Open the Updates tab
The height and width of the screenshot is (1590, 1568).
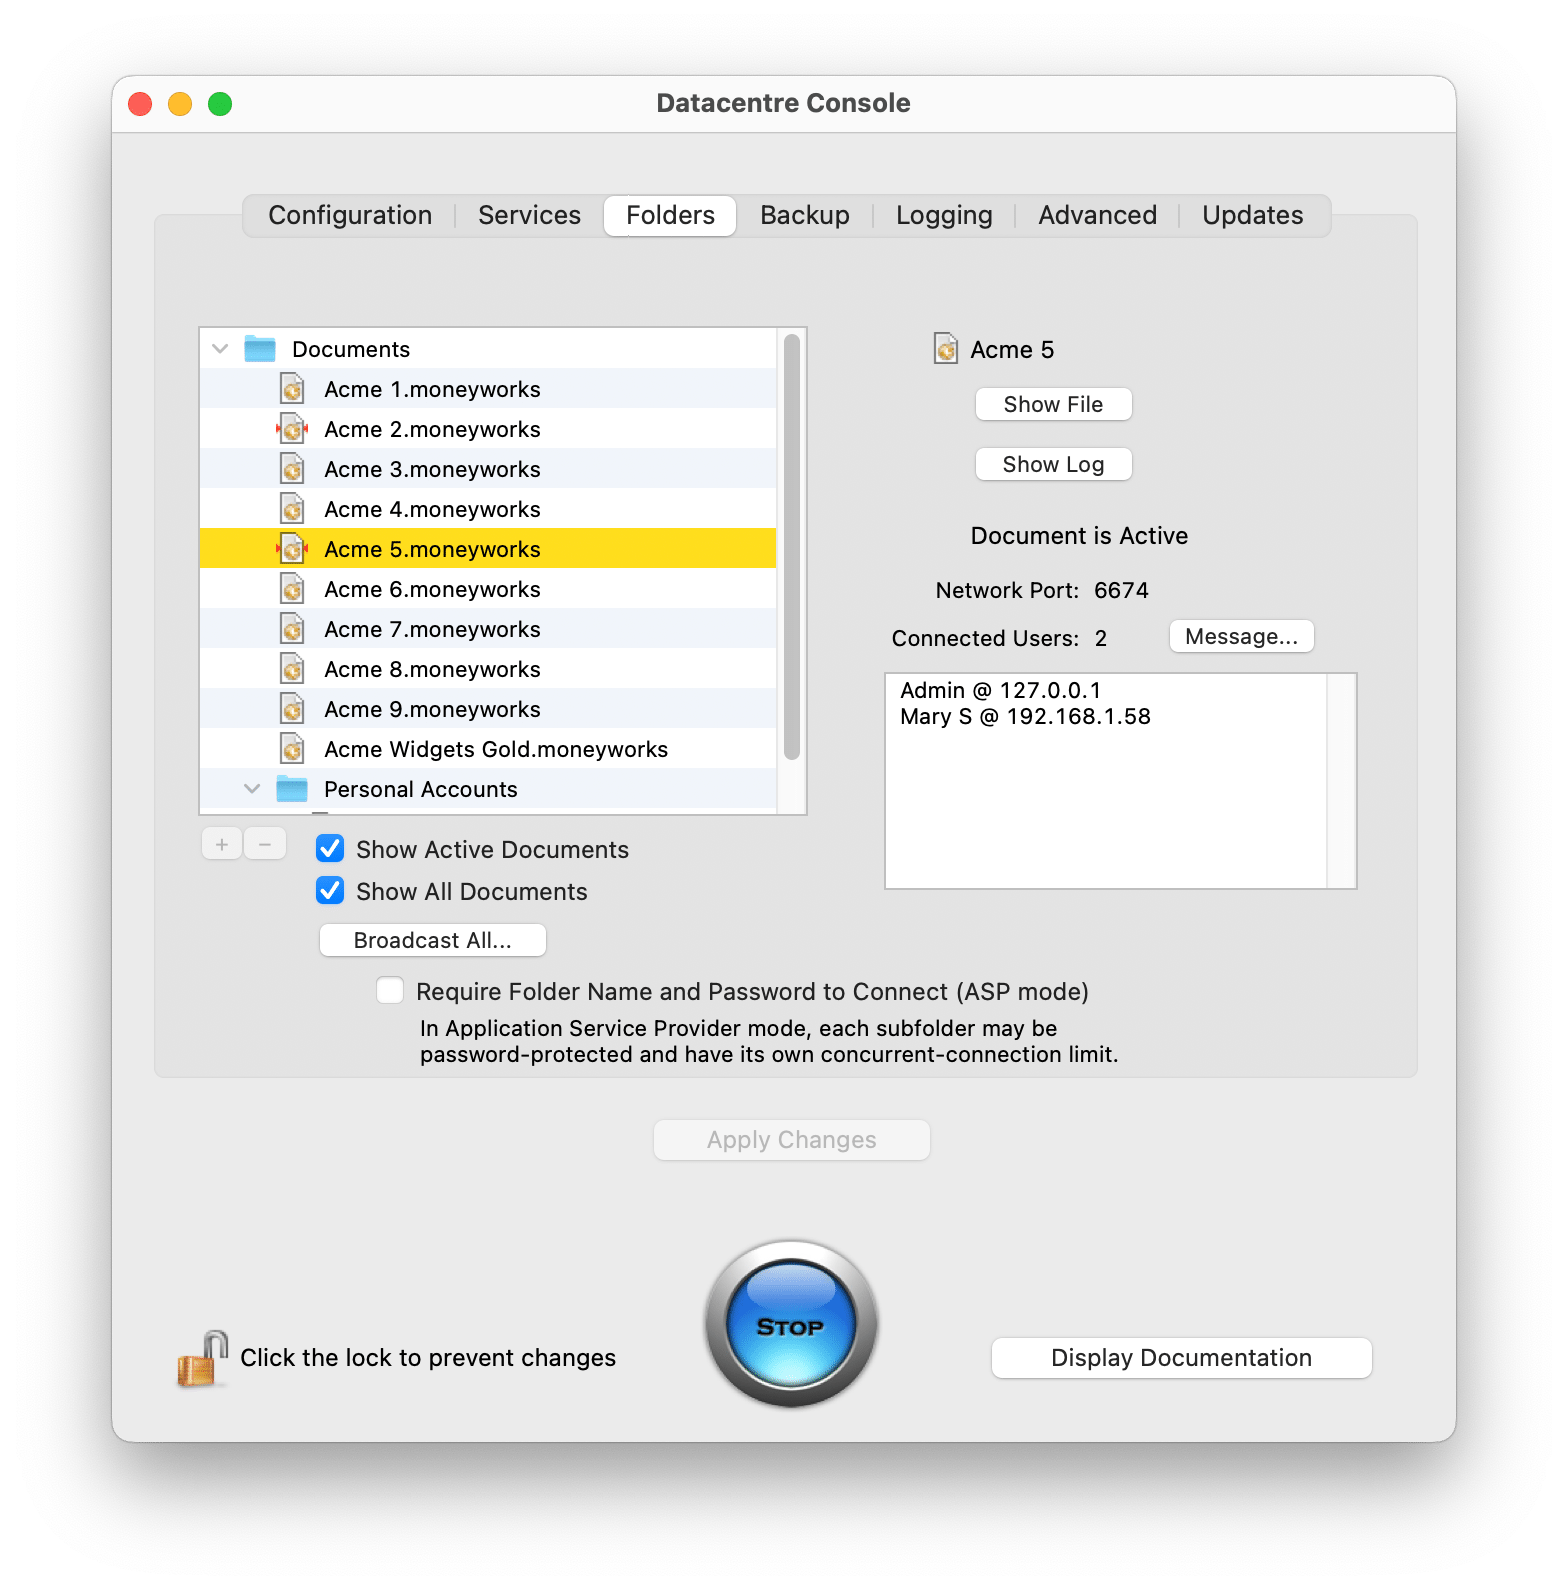tap(1253, 215)
